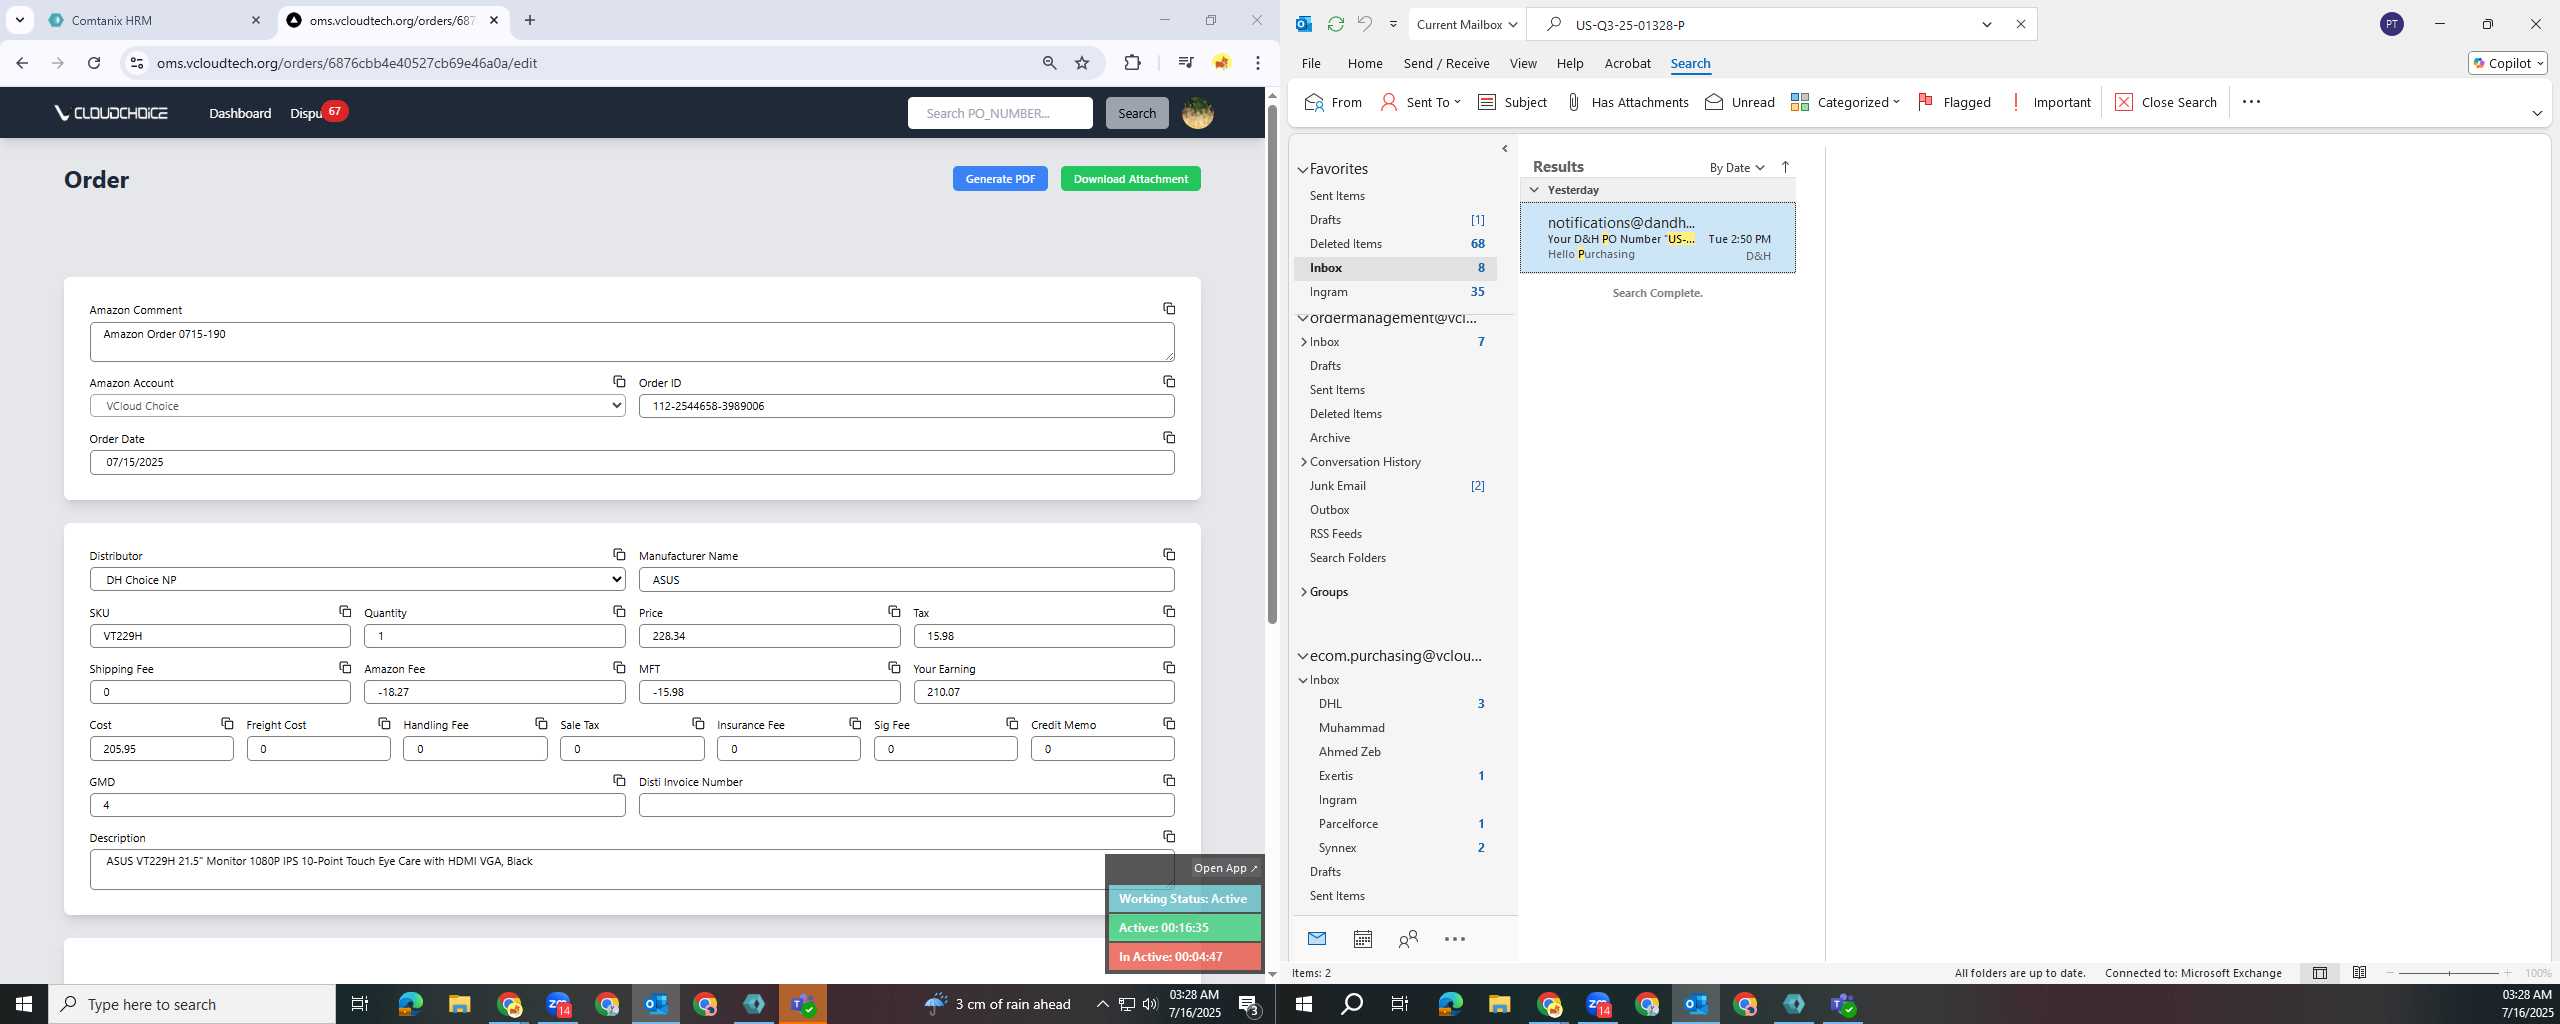Click the PO number Search button
2560x1024 pixels.
tap(1136, 113)
